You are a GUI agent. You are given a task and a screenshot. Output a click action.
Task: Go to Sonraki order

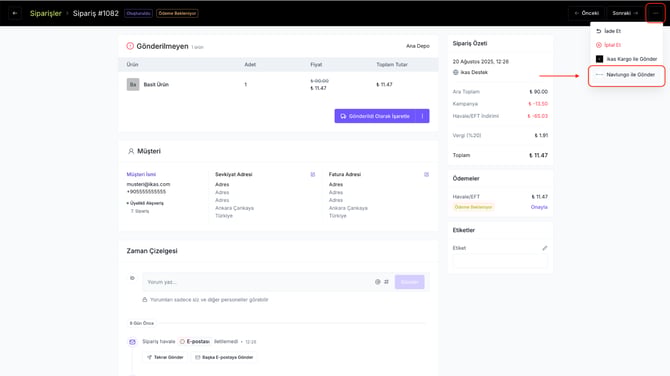point(625,13)
